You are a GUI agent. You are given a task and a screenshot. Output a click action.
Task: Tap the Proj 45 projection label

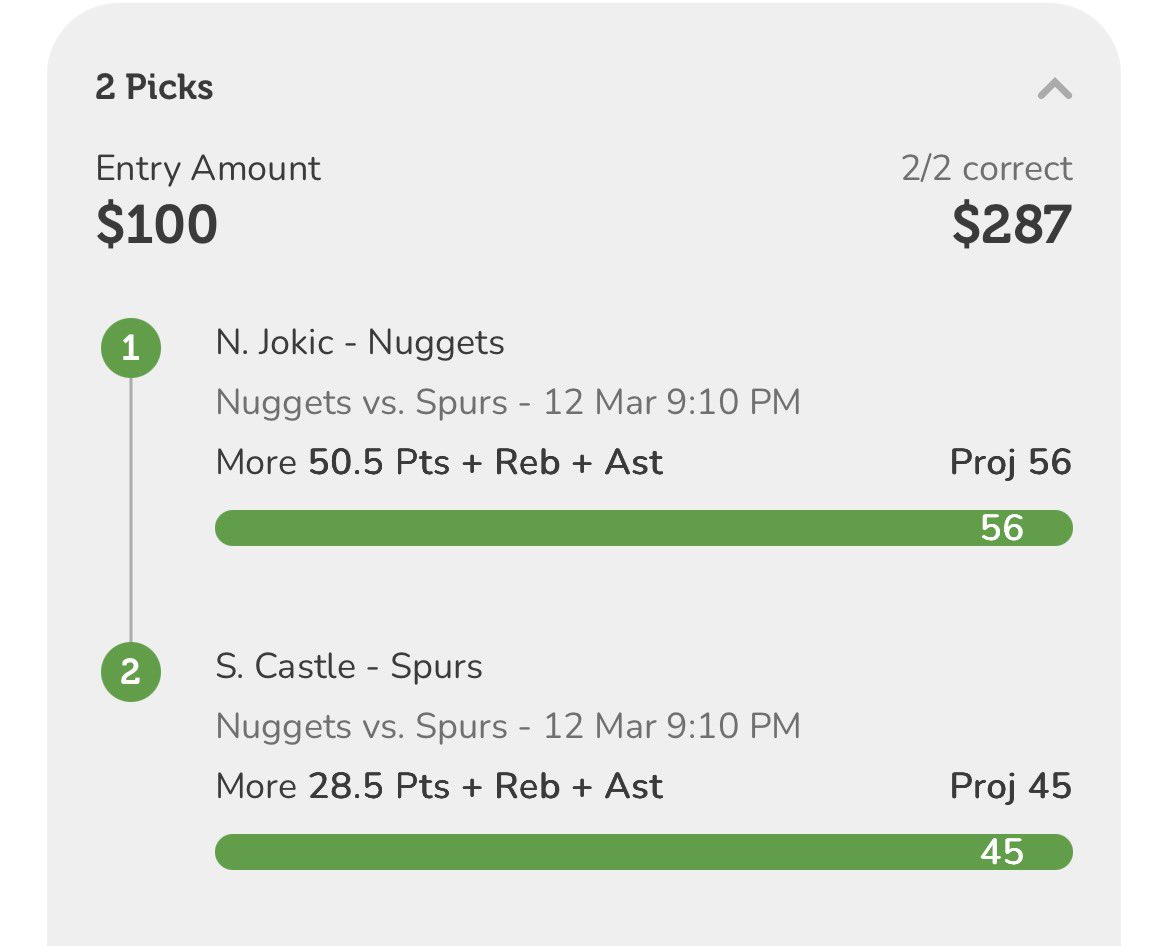coord(1010,786)
